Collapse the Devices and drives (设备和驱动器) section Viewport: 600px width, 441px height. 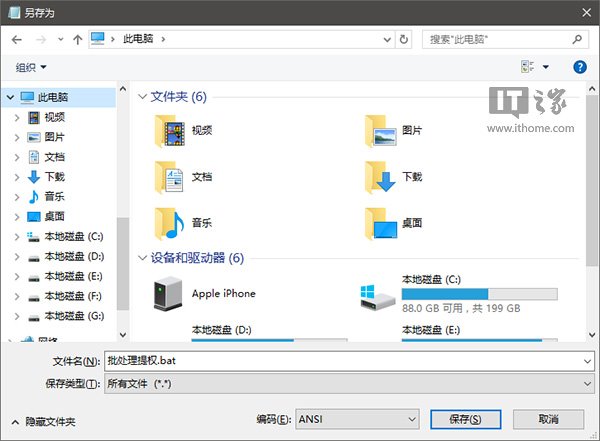142,258
